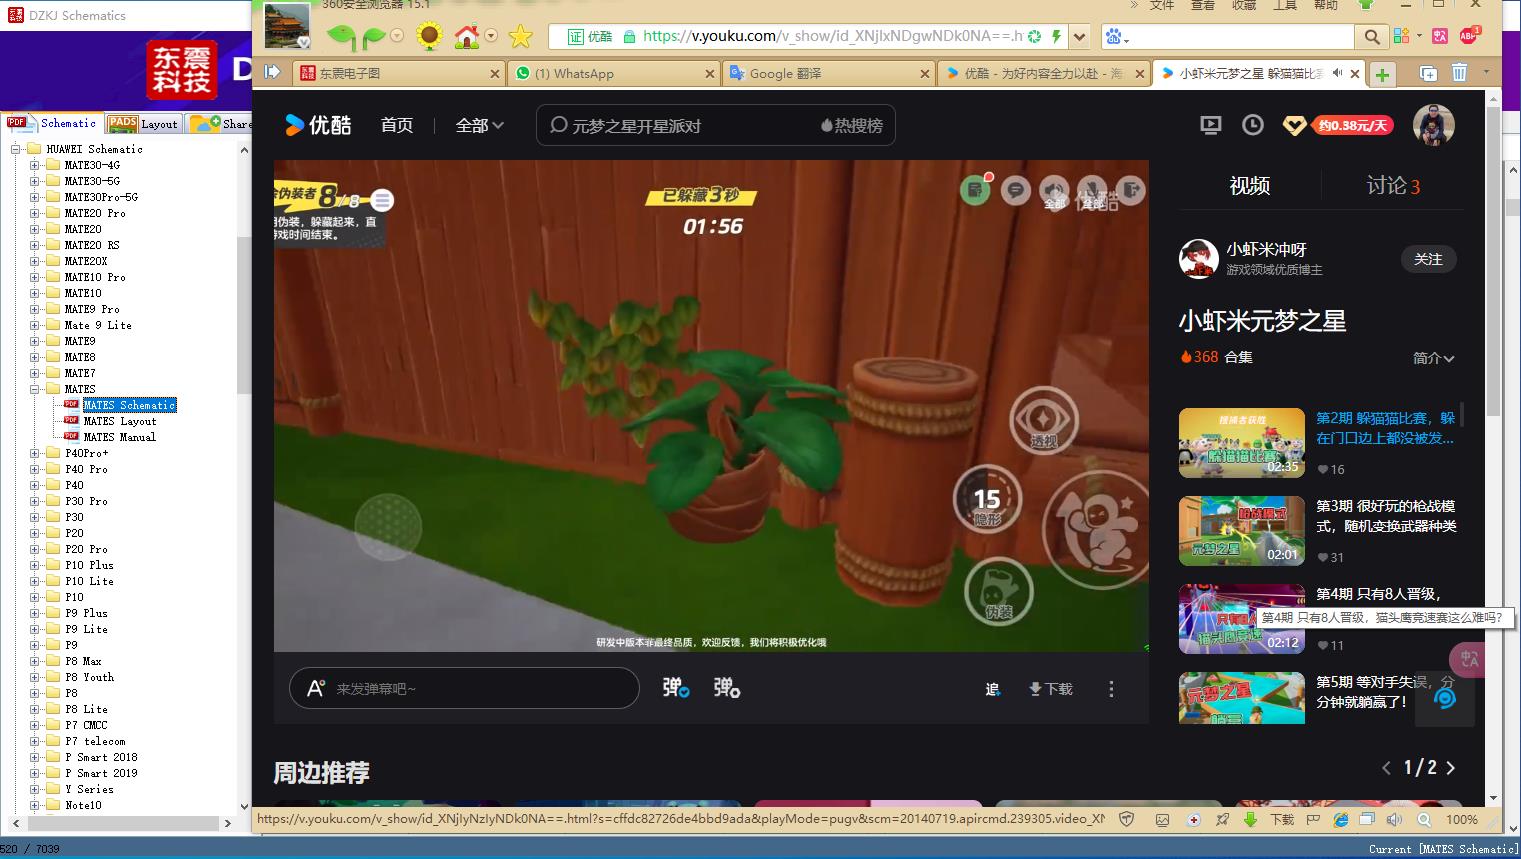Viewport: 1521px width, 859px height.
Task: Open the search engine paw dropdown
Action: pyautogui.click(x=1116, y=37)
